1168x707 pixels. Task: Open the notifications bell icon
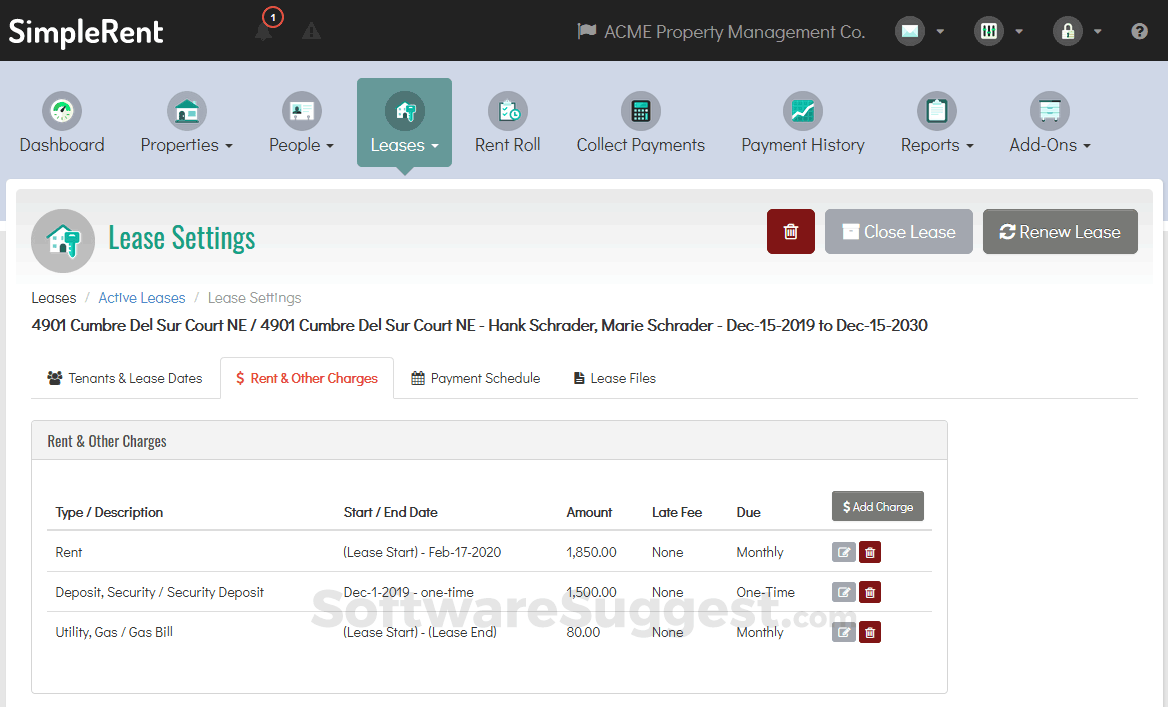click(x=264, y=31)
